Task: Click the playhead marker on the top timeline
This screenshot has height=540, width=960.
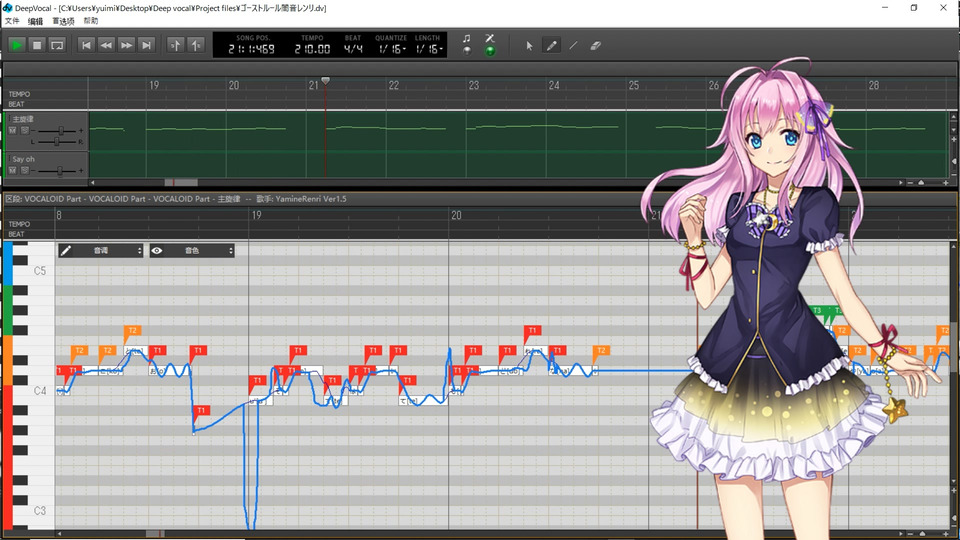Action: point(326,81)
